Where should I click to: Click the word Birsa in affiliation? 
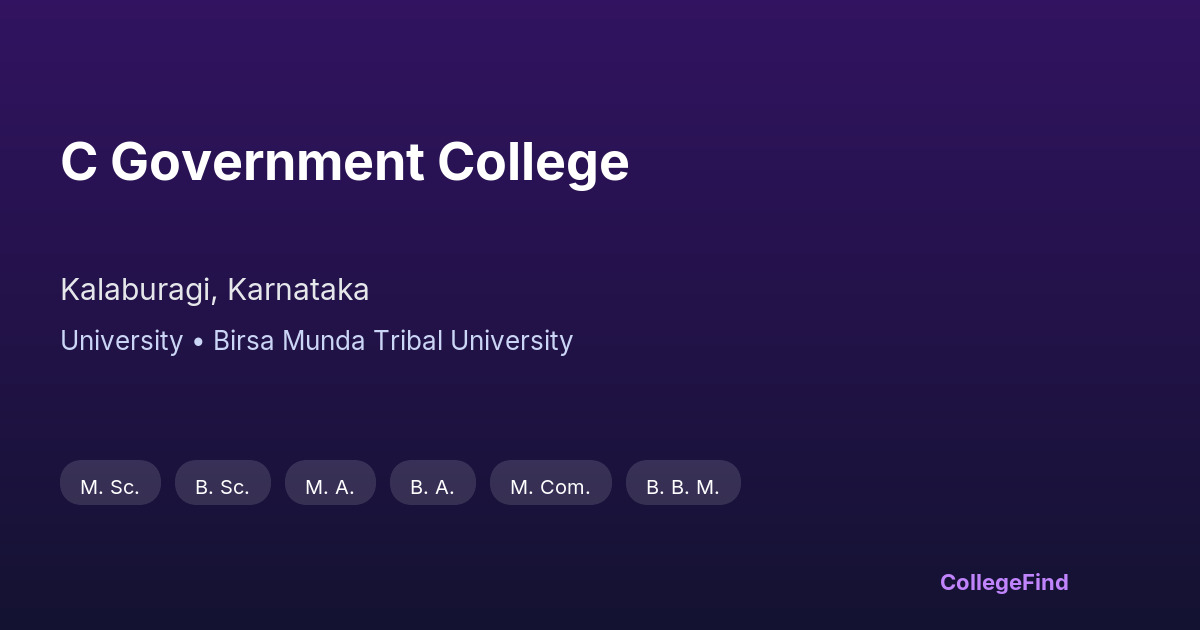240,341
